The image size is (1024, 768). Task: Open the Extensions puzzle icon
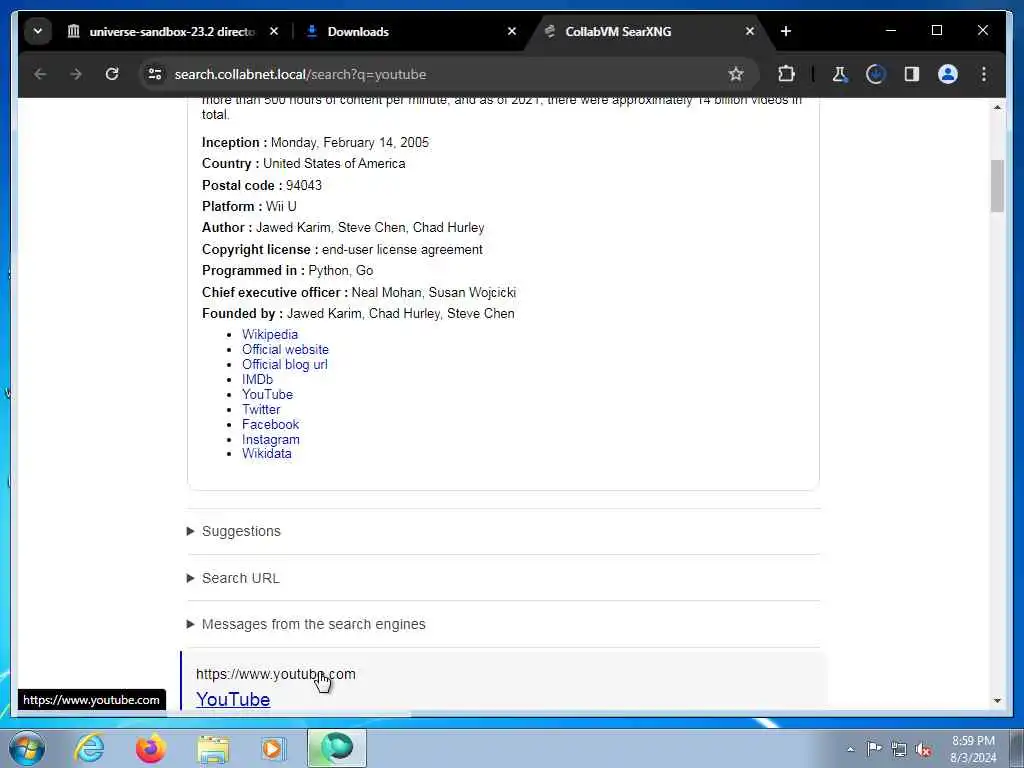click(x=786, y=74)
